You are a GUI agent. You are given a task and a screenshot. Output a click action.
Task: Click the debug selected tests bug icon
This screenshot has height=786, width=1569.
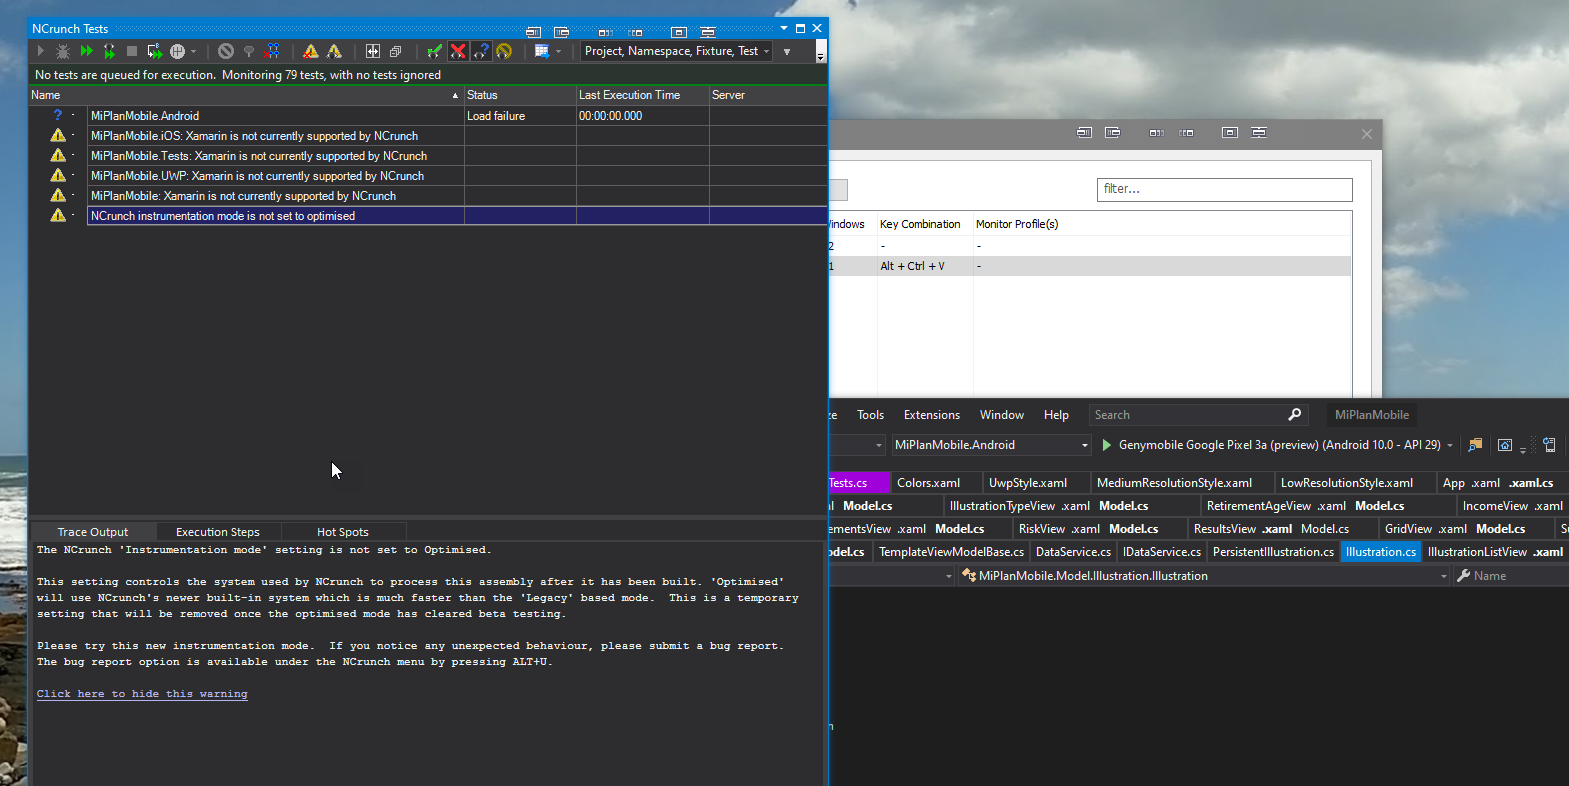[x=63, y=51]
